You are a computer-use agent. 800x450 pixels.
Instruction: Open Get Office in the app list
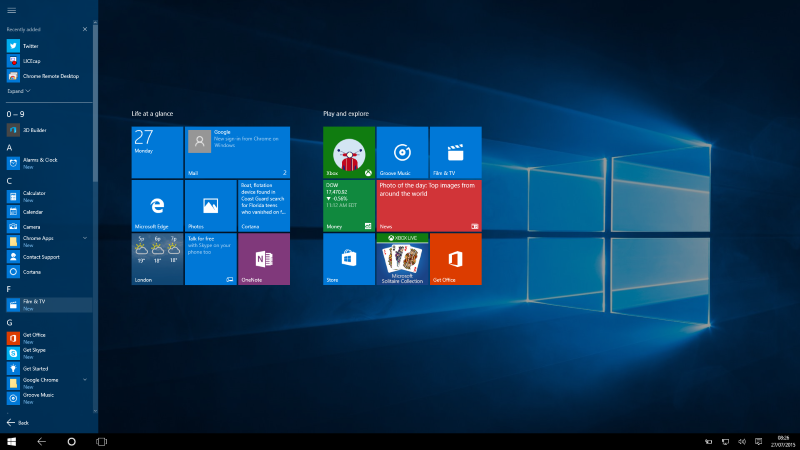point(48,338)
